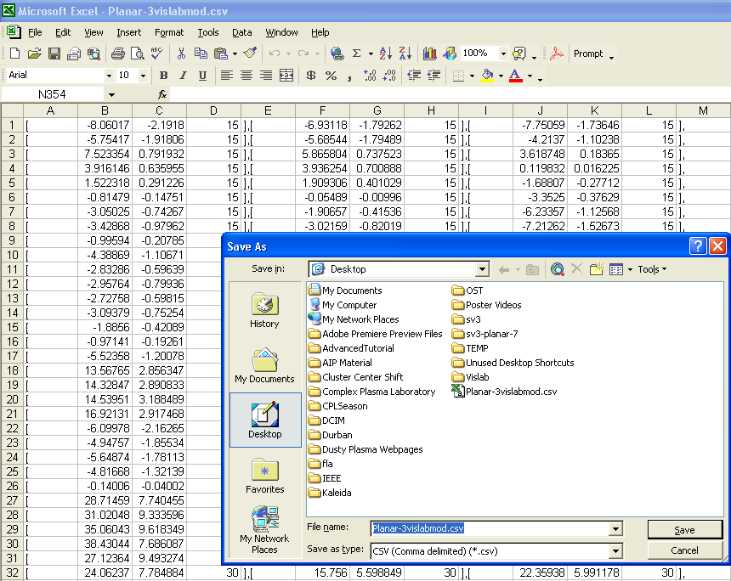
Task: Select My Network Places in places bar
Action: click(264, 530)
